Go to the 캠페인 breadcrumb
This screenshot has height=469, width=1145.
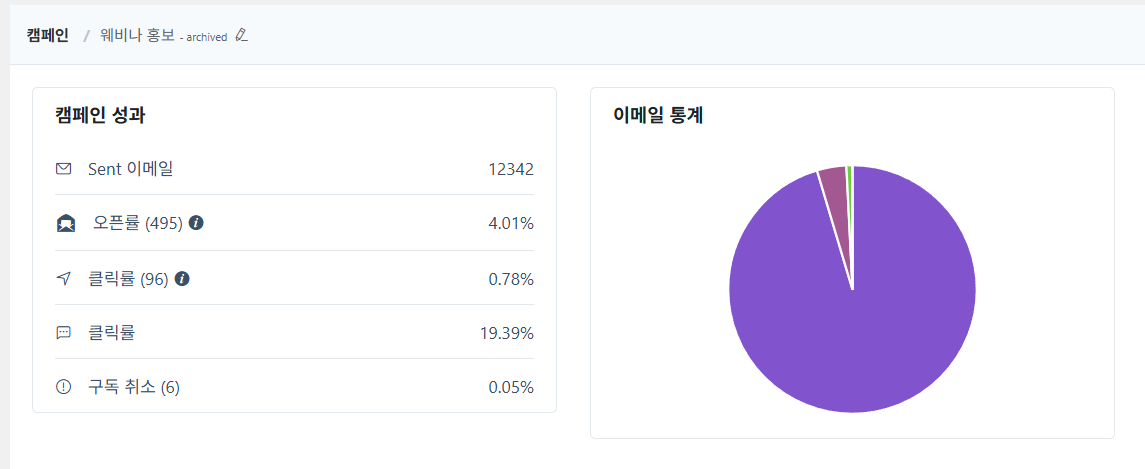coord(48,35)
